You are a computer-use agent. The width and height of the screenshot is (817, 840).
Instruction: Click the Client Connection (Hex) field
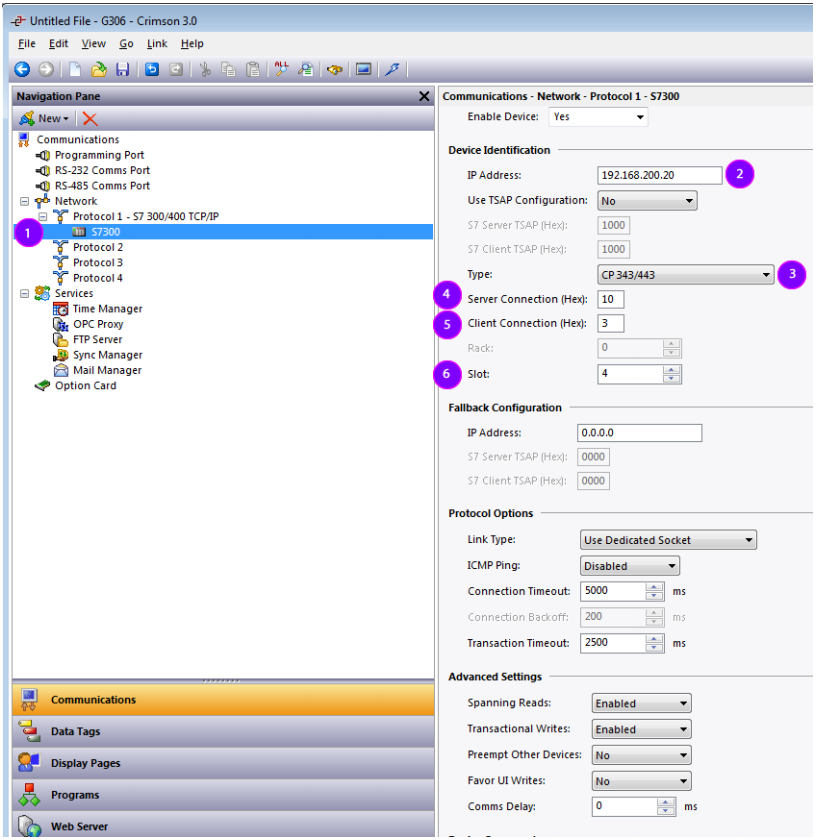pos(610,323)
